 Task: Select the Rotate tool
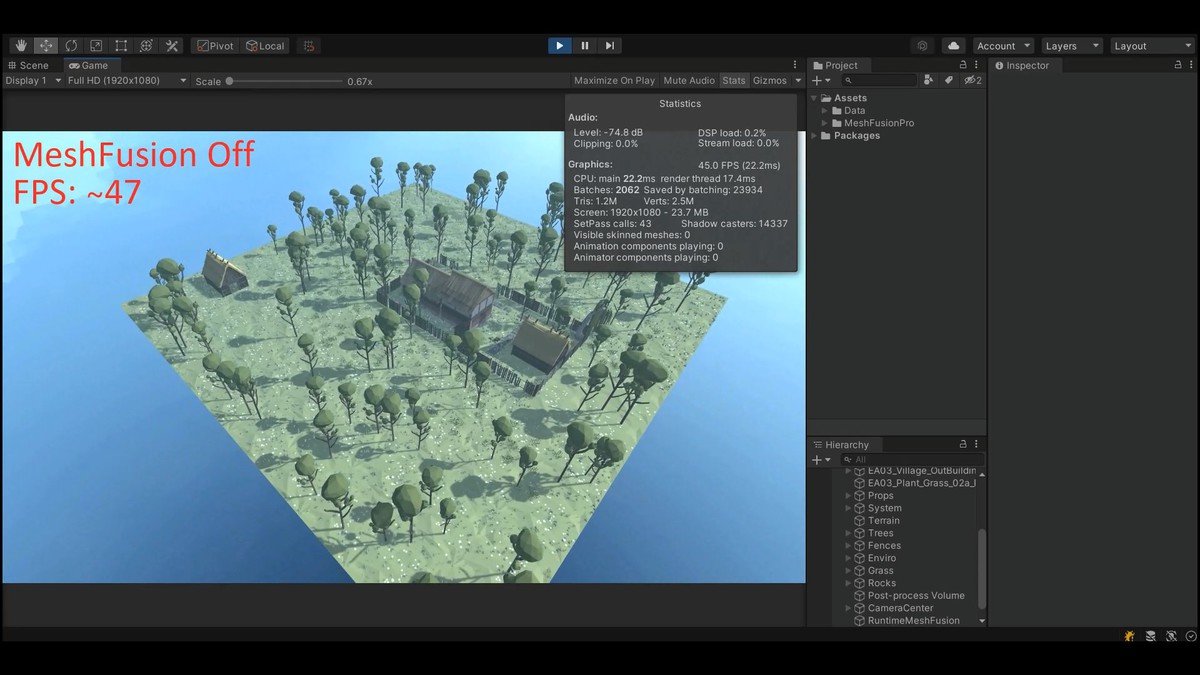pyautogui.click(x=71, y=46)
